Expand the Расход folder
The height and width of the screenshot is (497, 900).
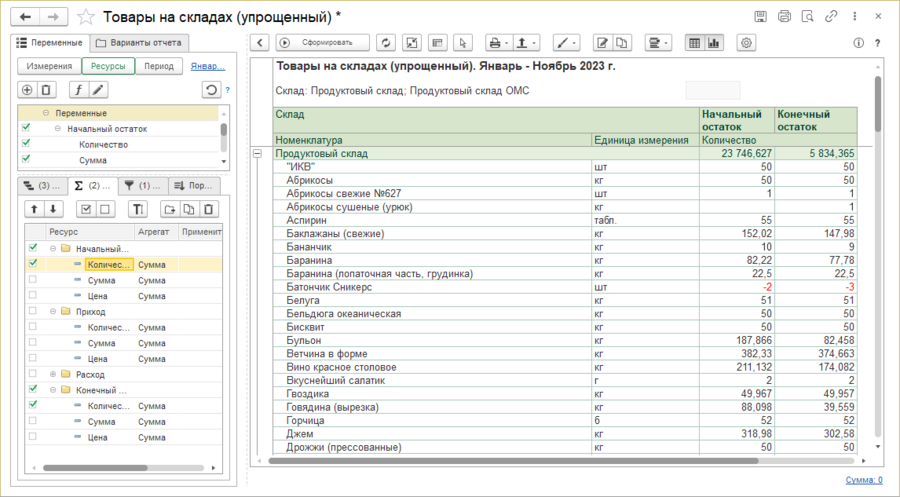tap(53, 374)
